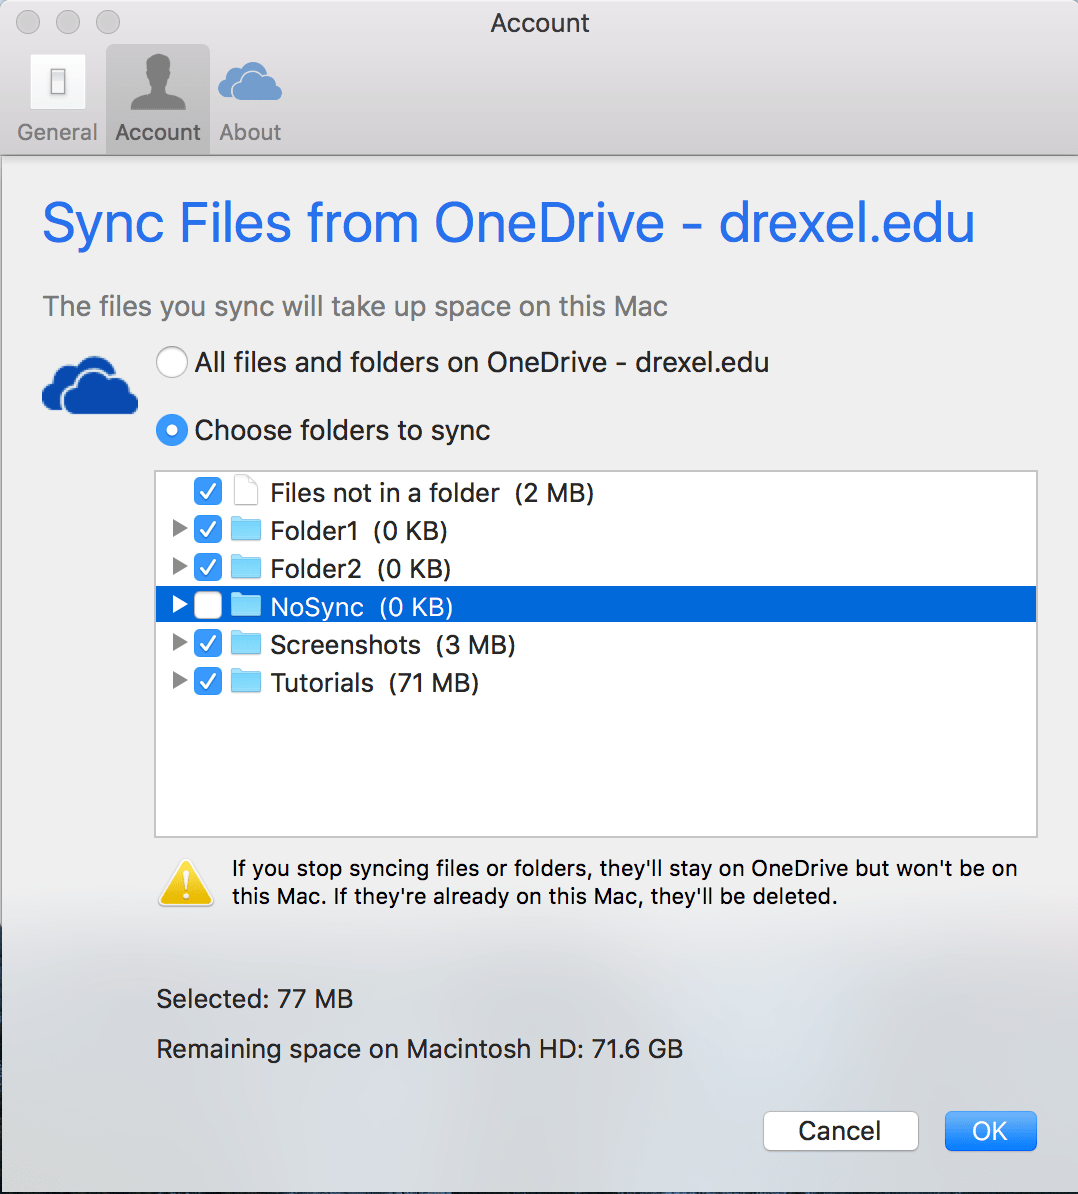The image size is (1078, 1194).
Task: Expand the NoSync folder contents
Action: (178, 605)
